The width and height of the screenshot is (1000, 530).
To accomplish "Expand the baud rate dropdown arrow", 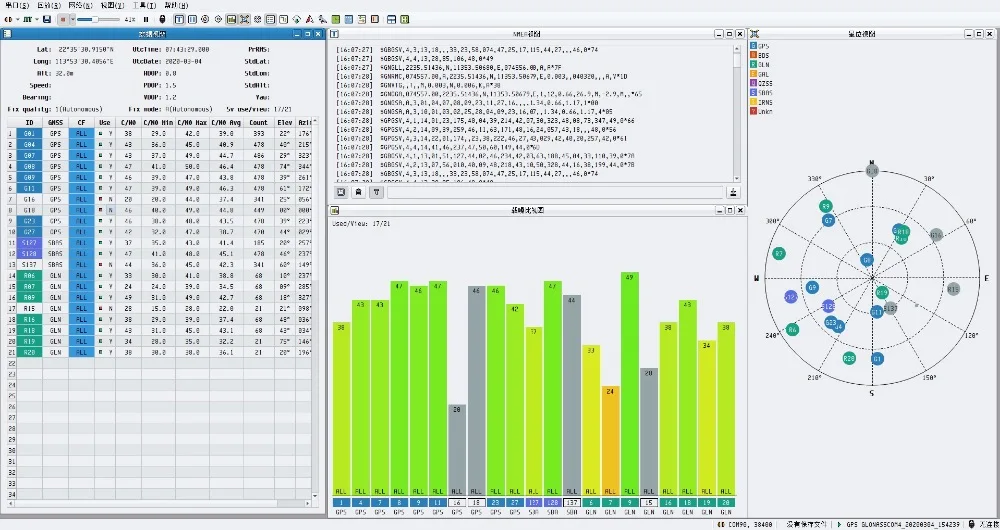I will [37, 19].
